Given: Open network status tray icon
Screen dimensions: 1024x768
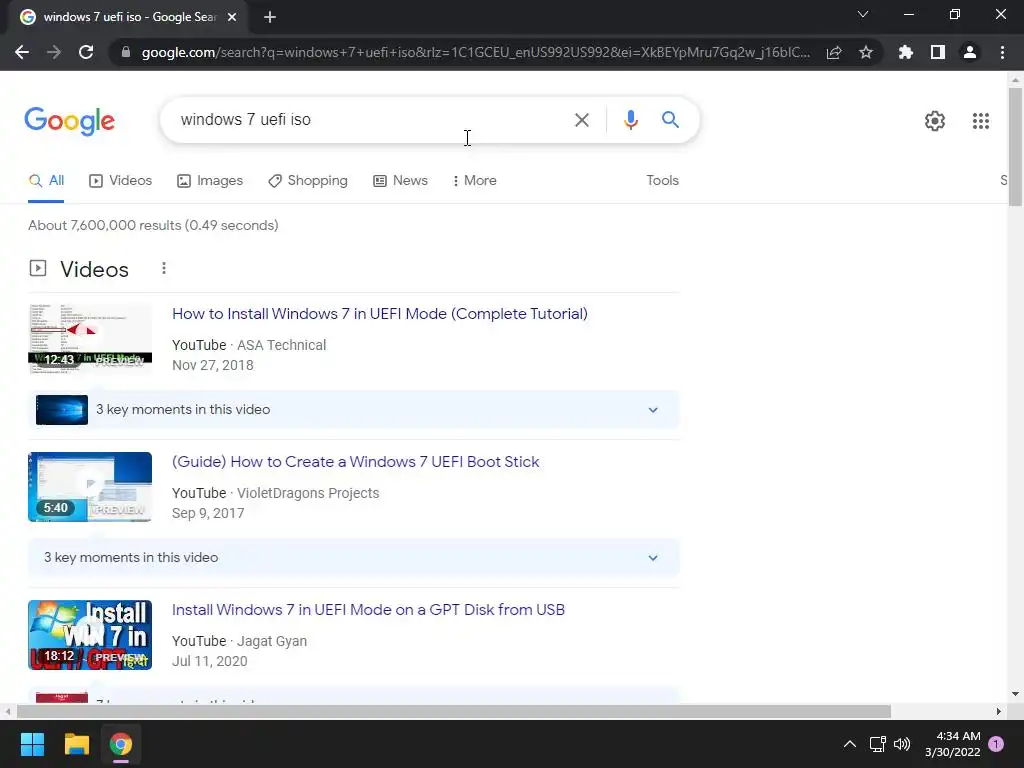Looking at the screenshot, I should 877,744.
